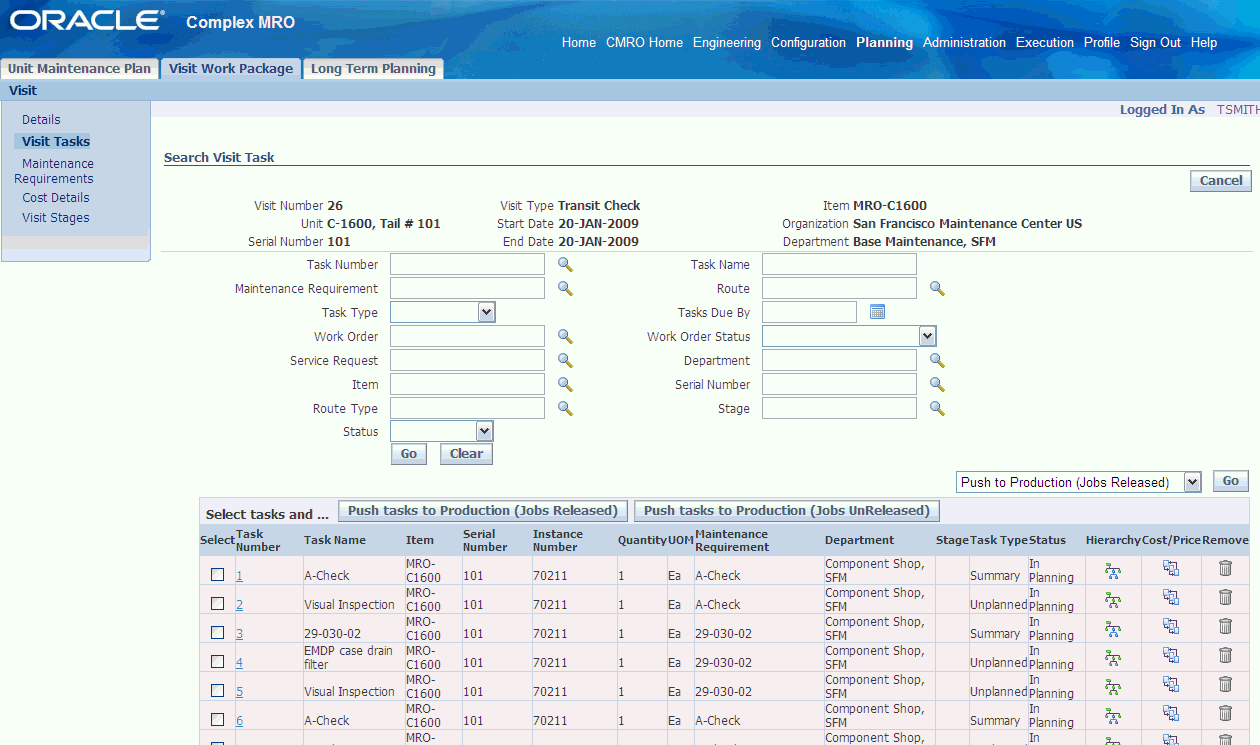Switch to Long Term Planning tab
Image resolution: width=1260 pixels, height=745 pixels.
pos(373,69)
